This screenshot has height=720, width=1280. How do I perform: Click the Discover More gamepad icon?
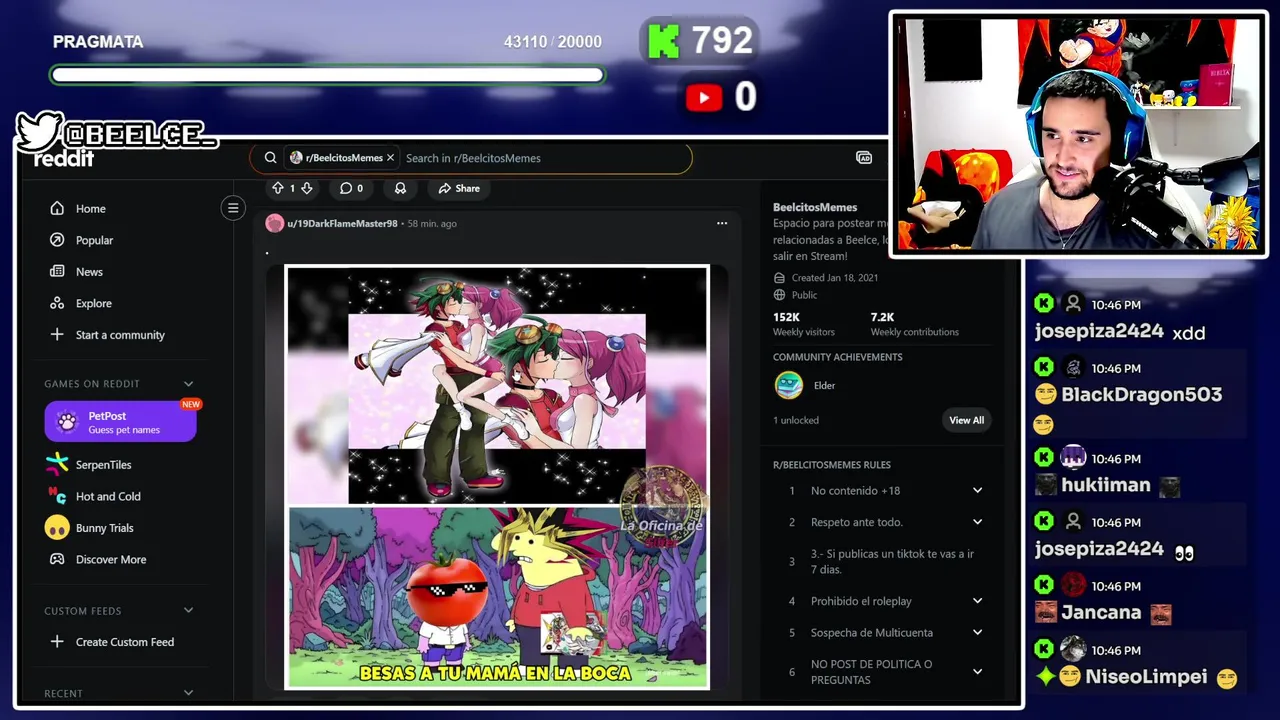57,560
